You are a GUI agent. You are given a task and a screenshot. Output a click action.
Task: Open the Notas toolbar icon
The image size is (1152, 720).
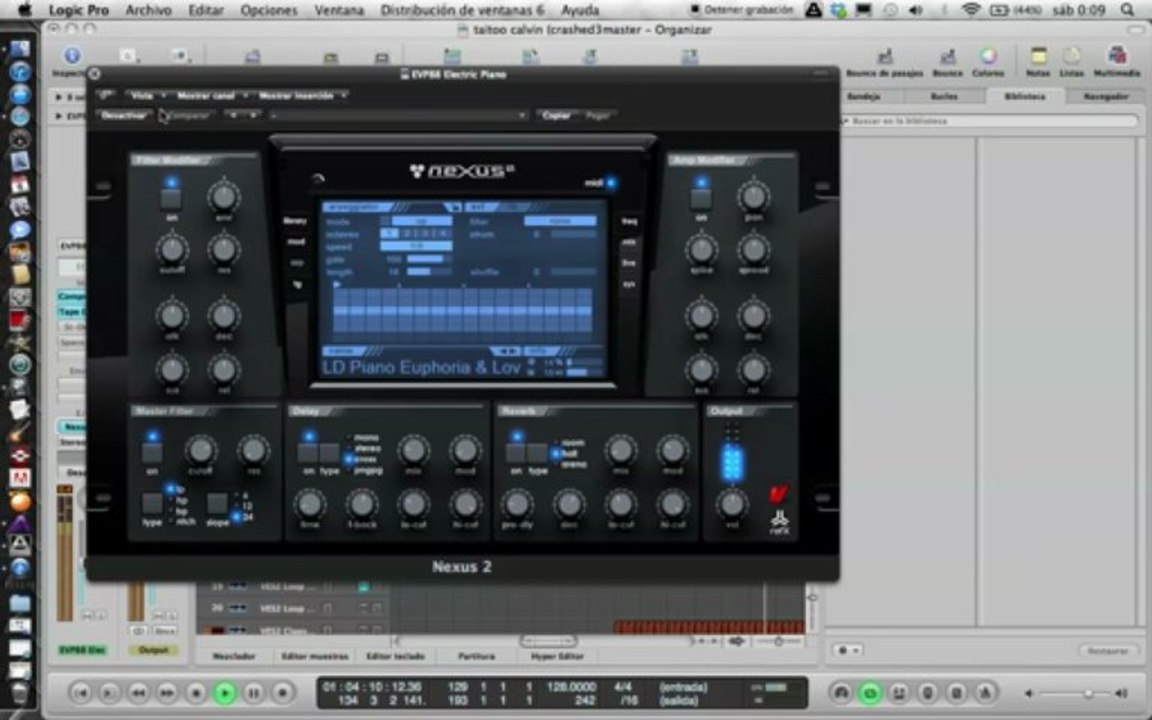(x=1038, y=57)
